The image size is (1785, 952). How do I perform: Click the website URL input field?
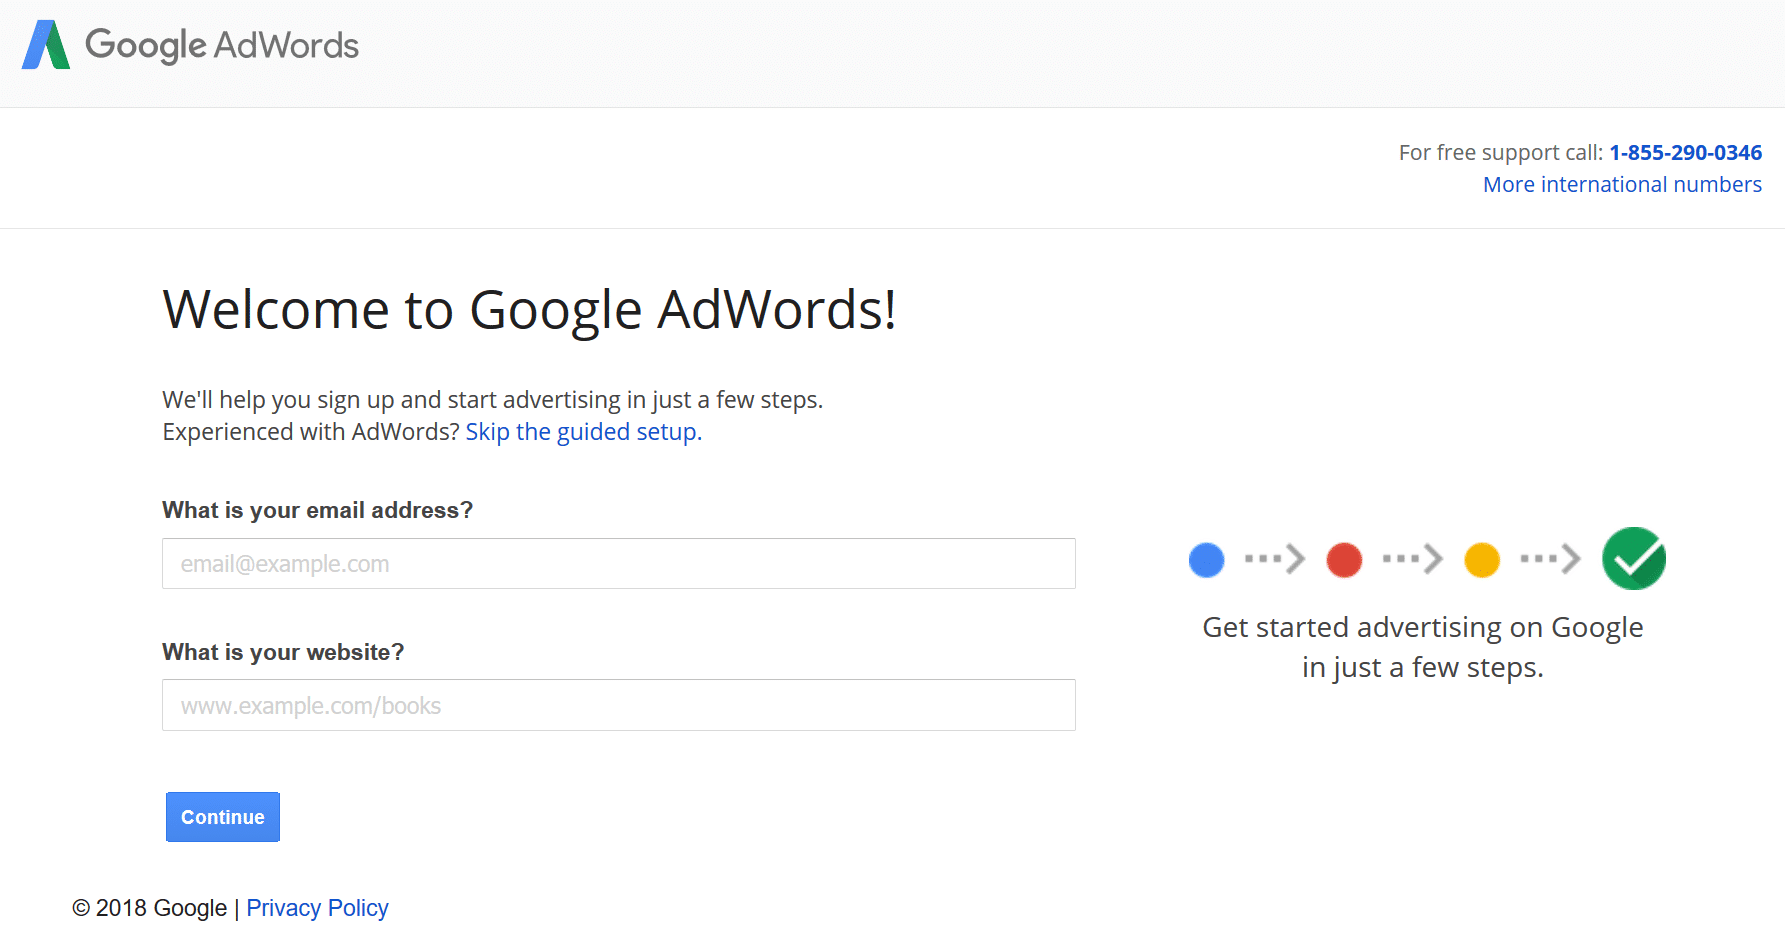click(618, 705)
